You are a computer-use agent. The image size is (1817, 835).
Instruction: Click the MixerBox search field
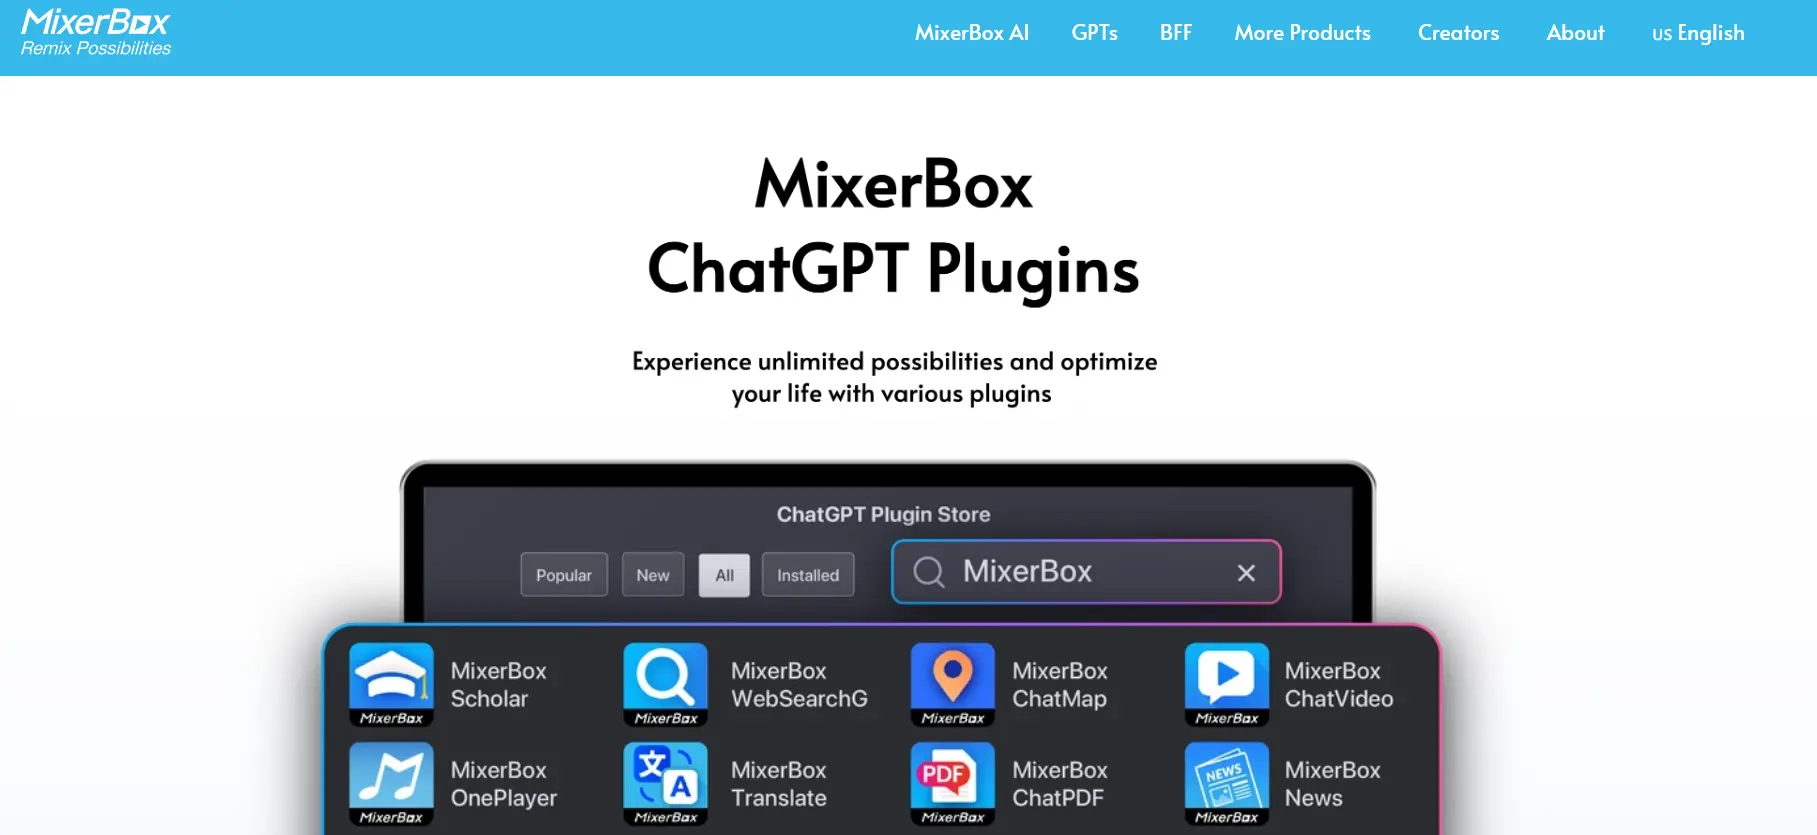(x=1086, y=572)
